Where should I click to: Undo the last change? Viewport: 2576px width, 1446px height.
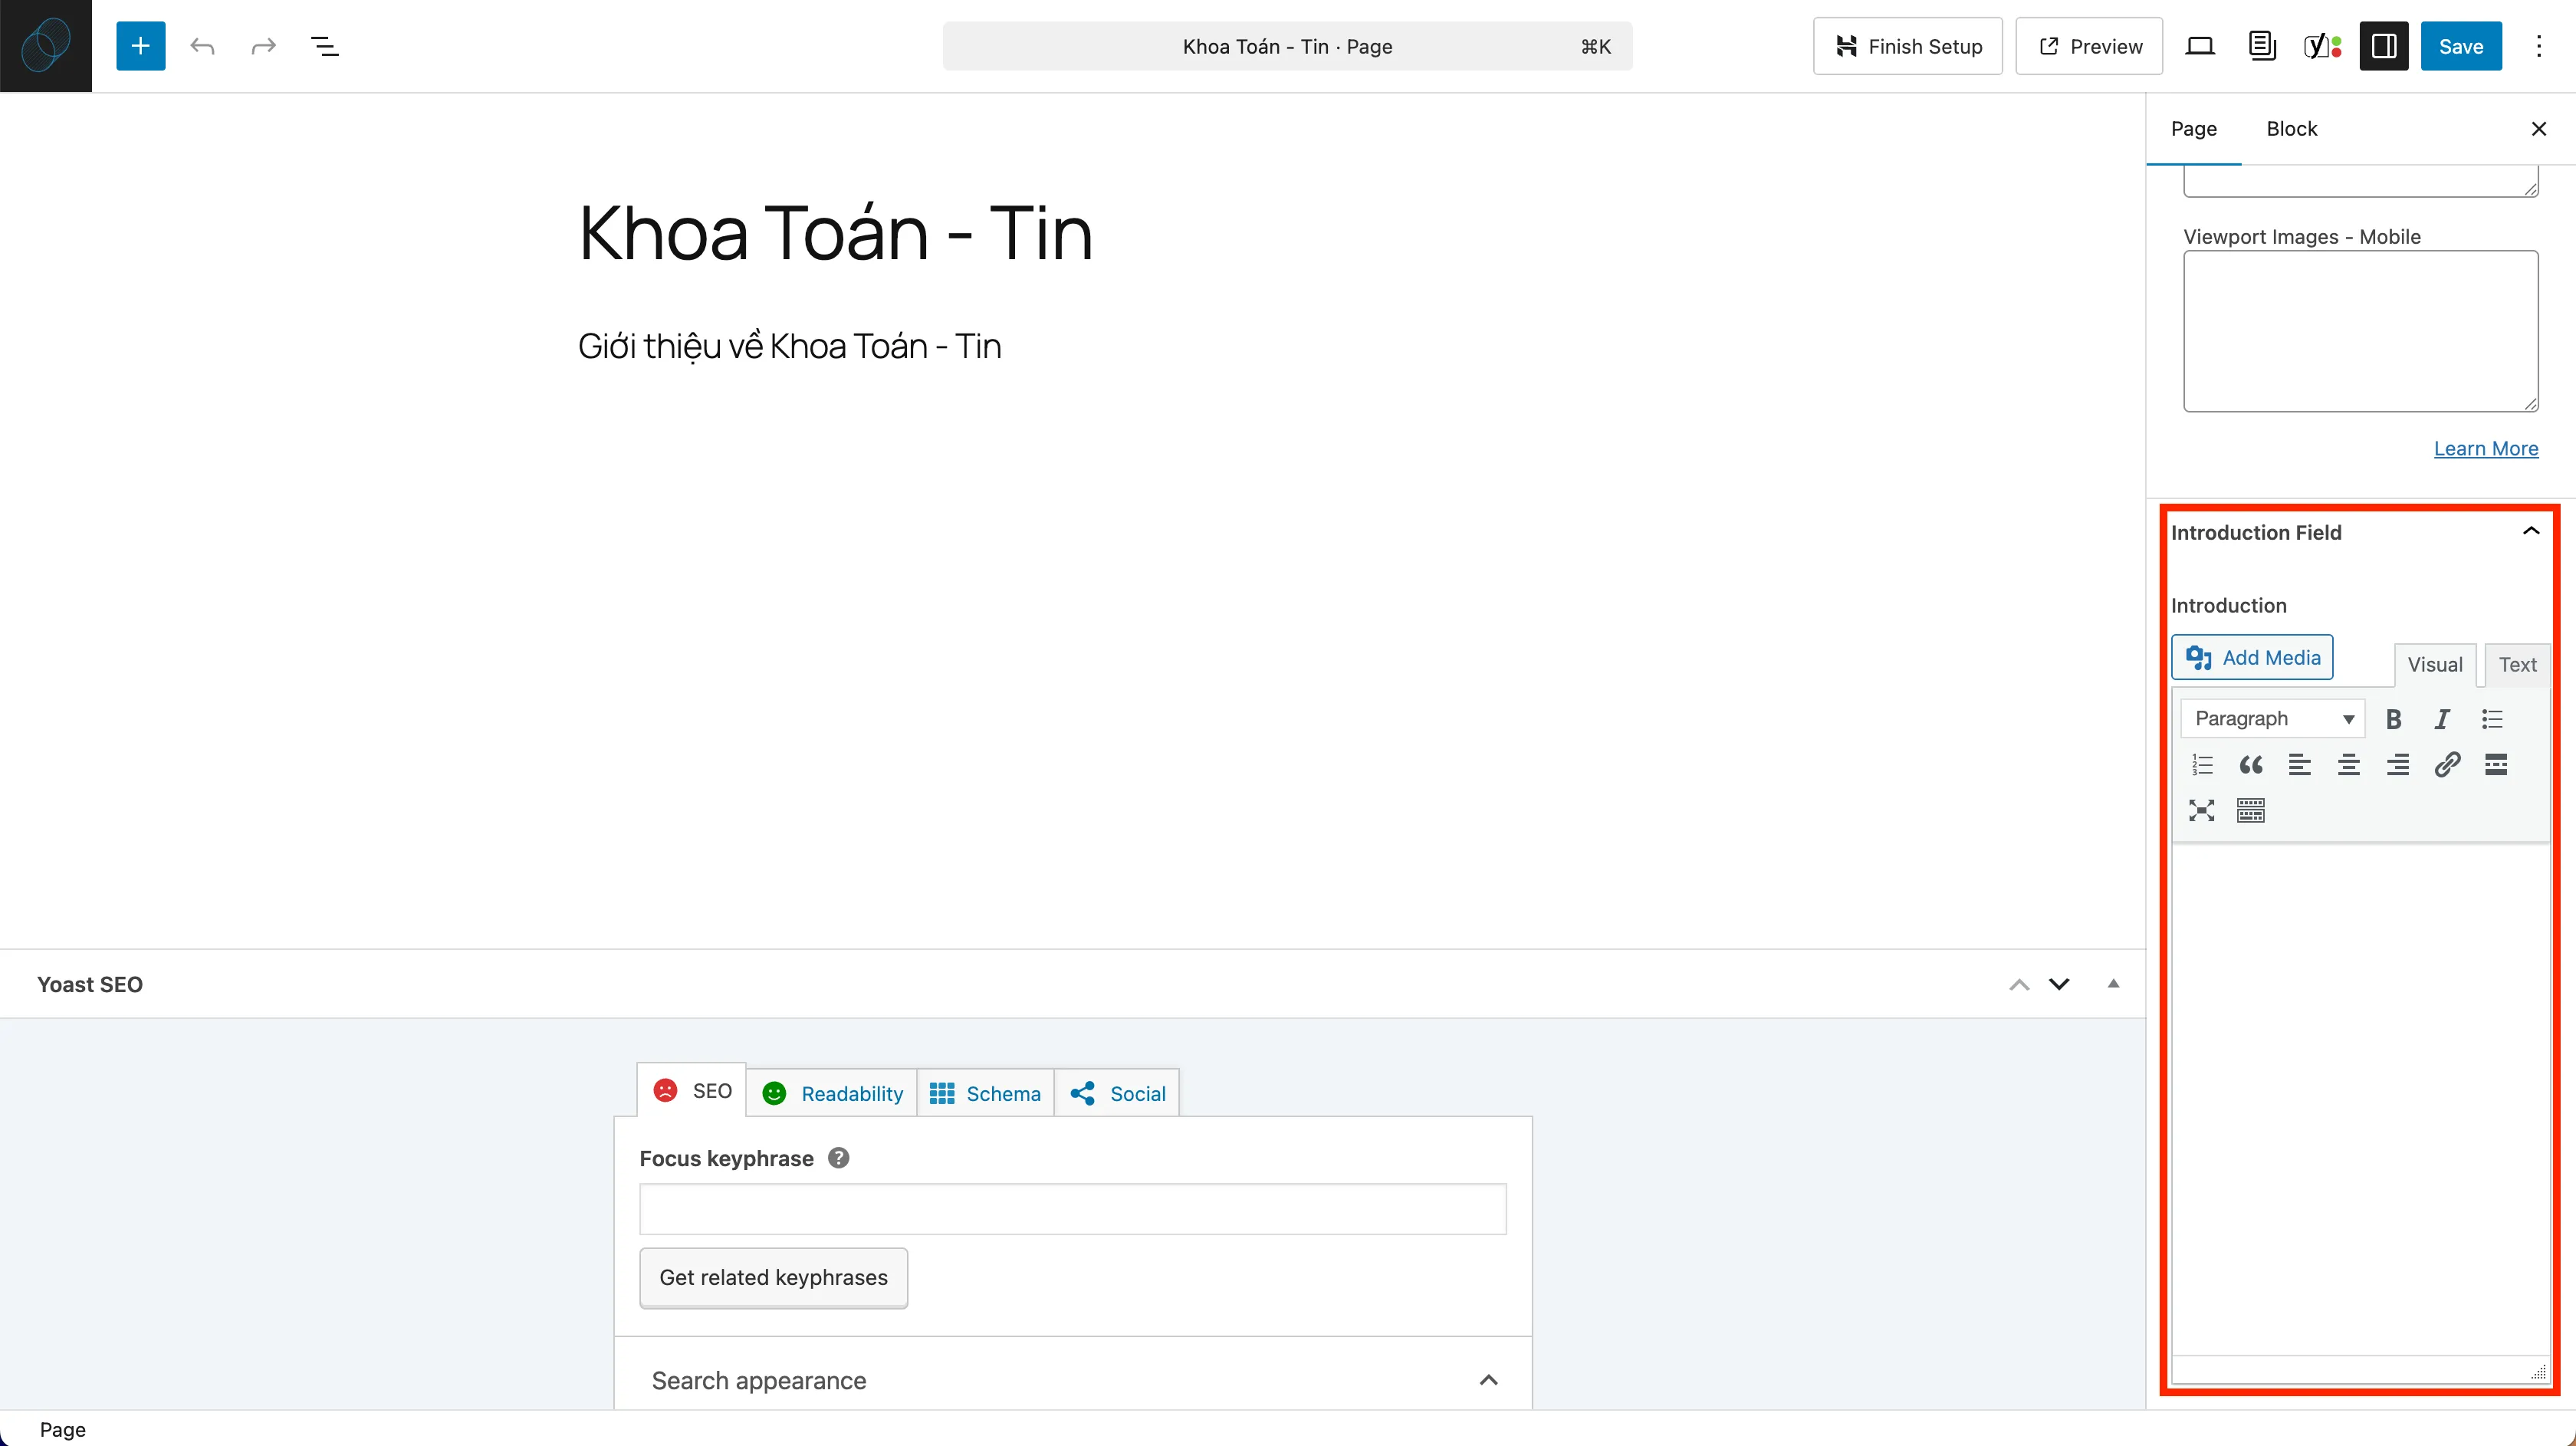pos(202,46)
